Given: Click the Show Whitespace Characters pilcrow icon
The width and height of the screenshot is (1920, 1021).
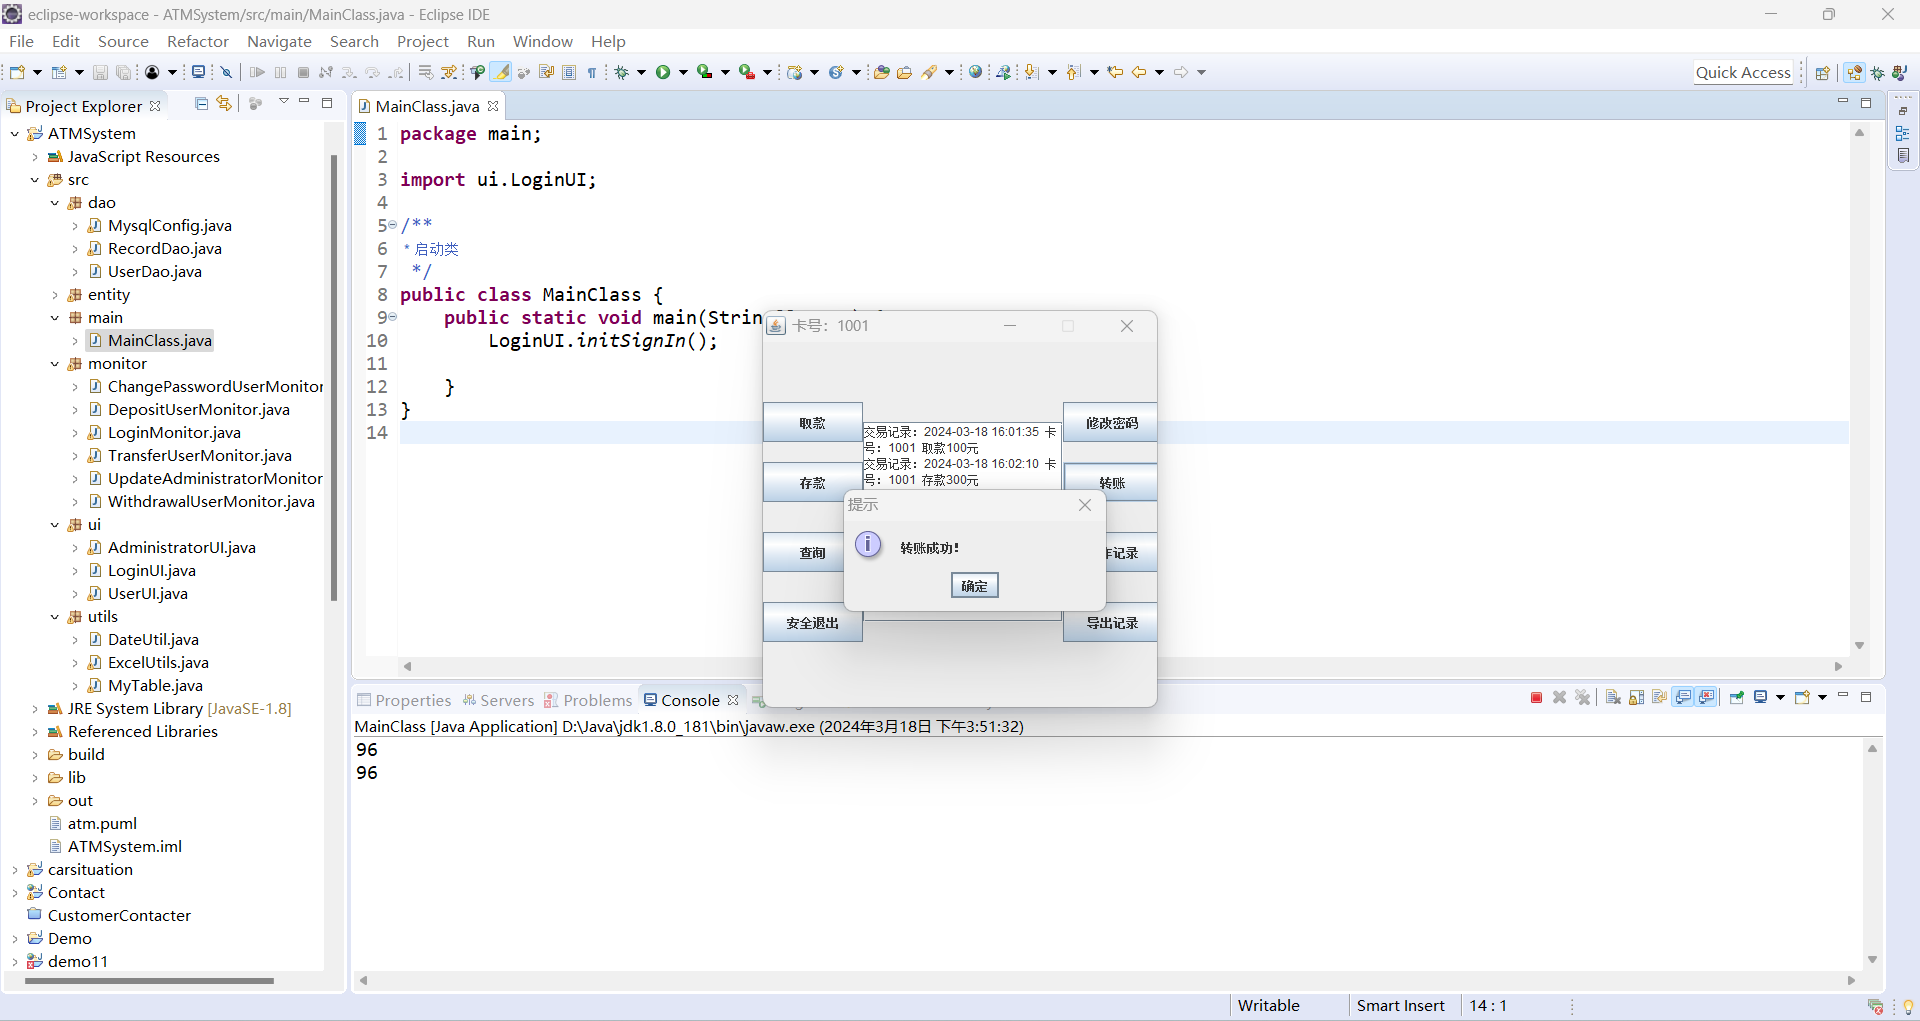Looking at the screenshot, I should 592,72.
